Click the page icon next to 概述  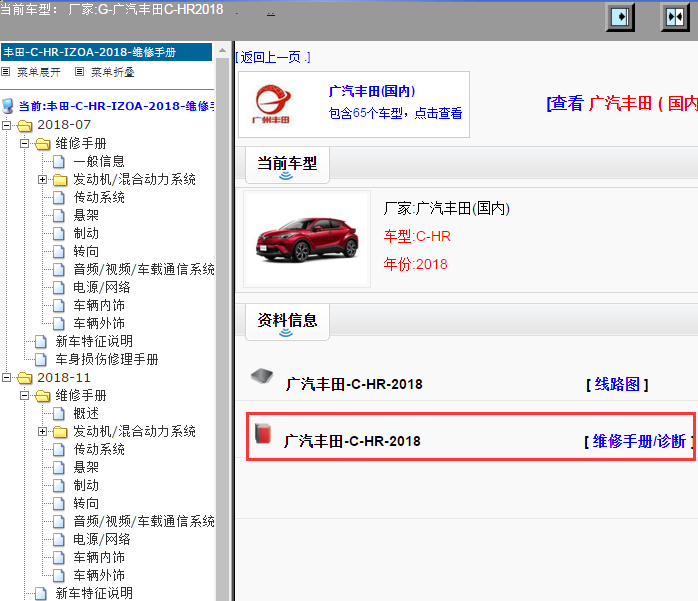pyautogui.click(x=59, y=414)
